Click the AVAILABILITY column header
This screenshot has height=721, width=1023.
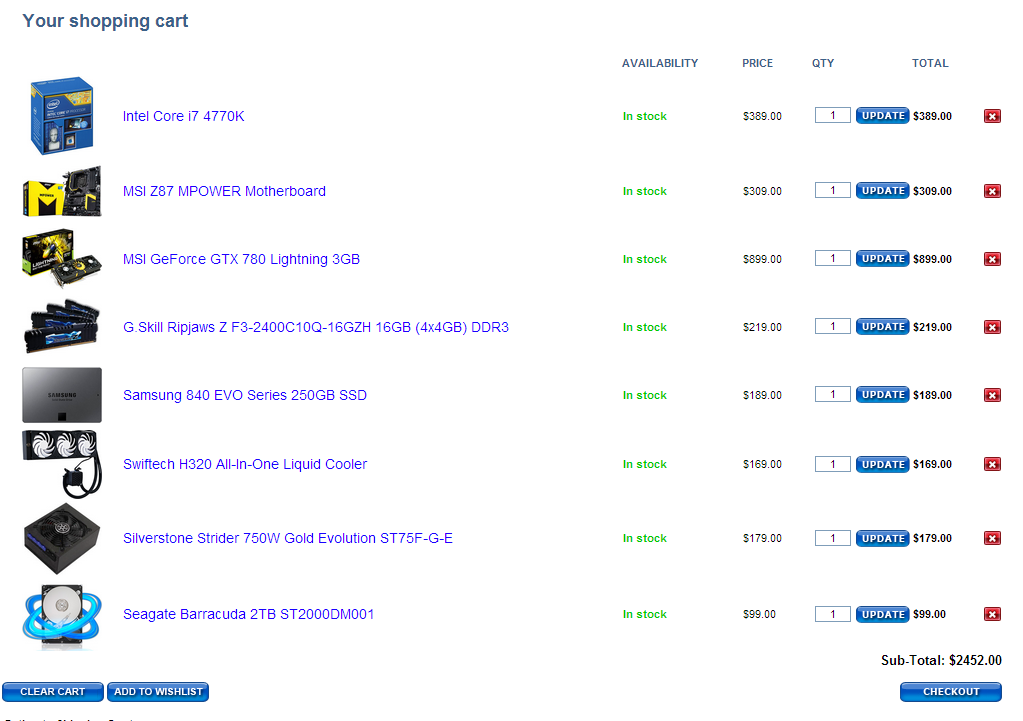click(660, 63)
